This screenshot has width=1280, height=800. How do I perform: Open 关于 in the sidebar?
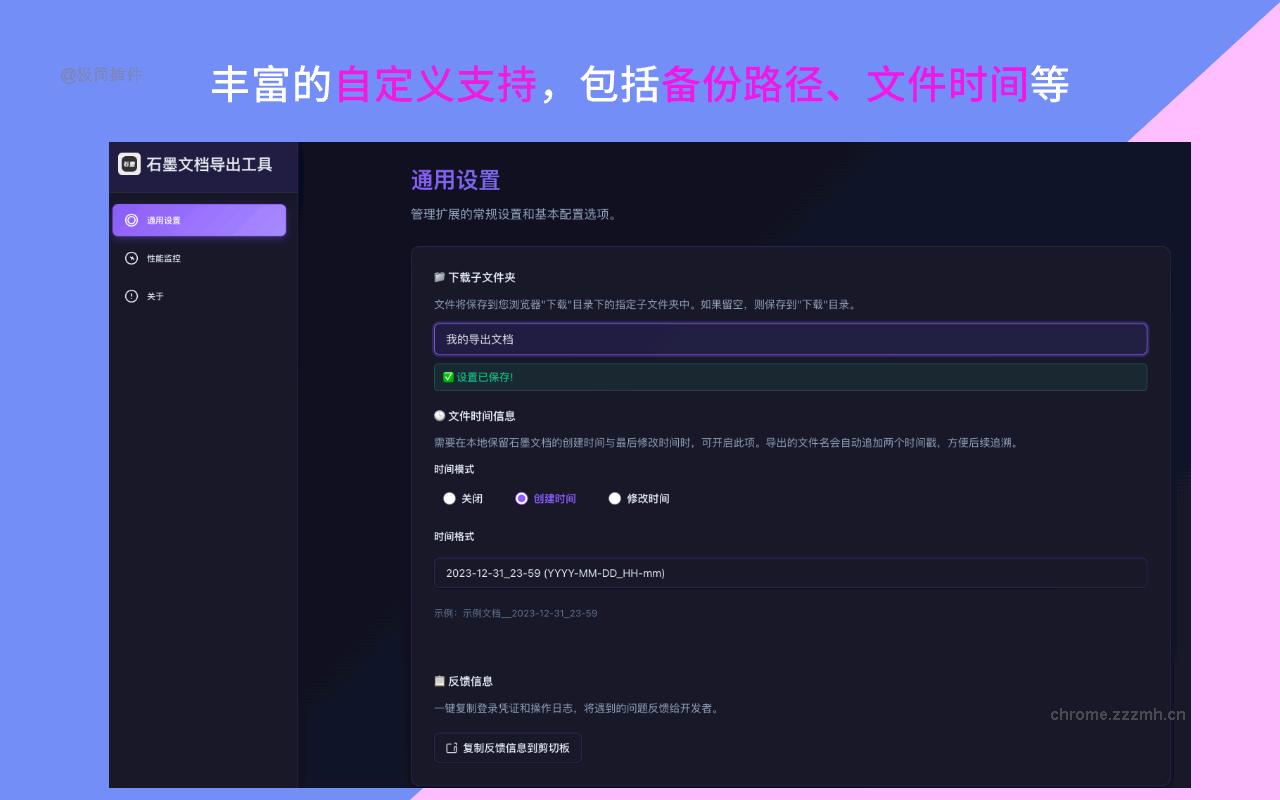(x=199, y=296)
